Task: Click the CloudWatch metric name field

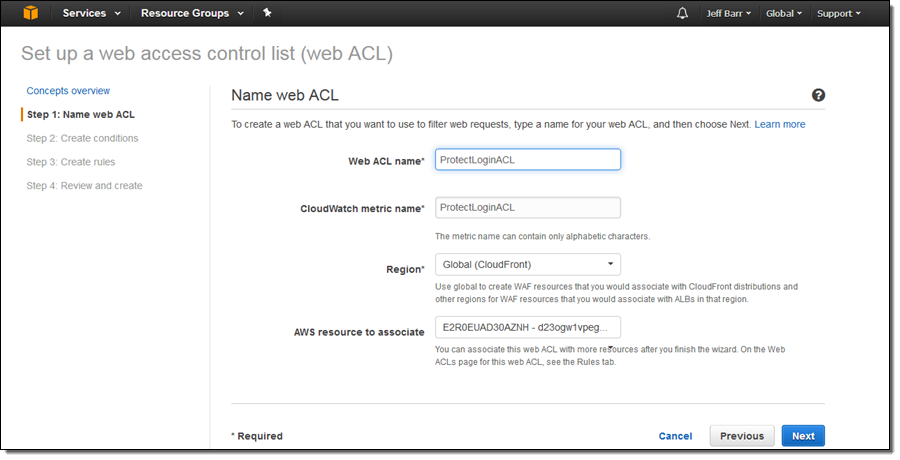Action: [x=528, y=207]
